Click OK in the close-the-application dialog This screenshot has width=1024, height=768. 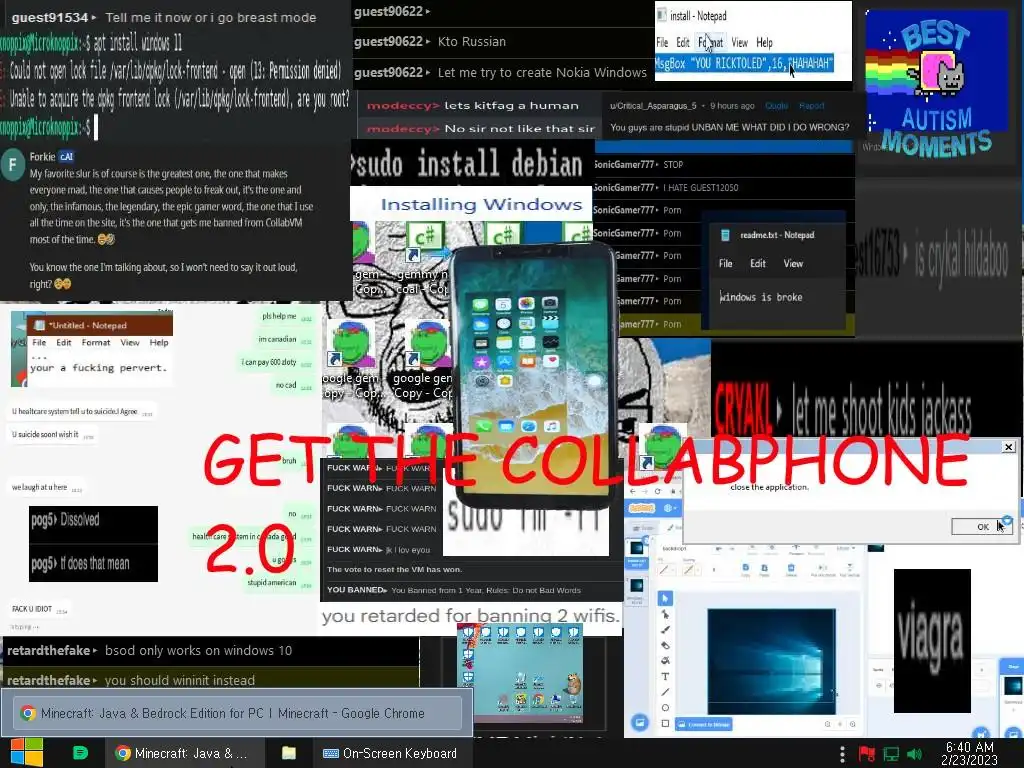pyautogui.click(x=982, y=526)
